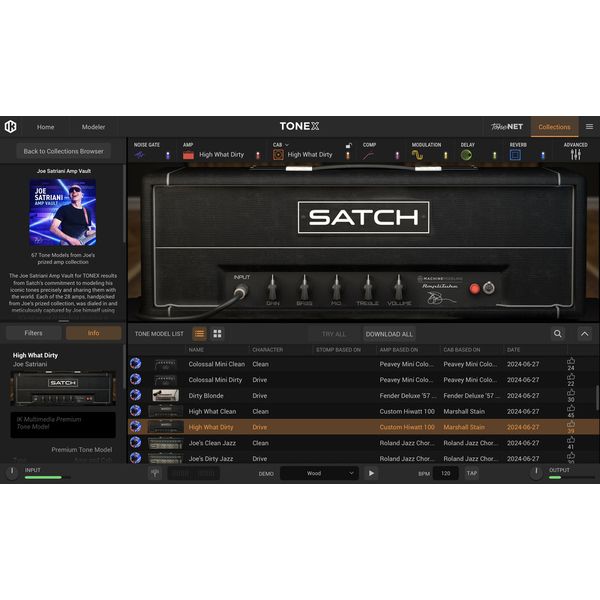Sort list by Name column header
Image resolution: width=600 pixels, height=600 pixels.
tap(196, 350)
